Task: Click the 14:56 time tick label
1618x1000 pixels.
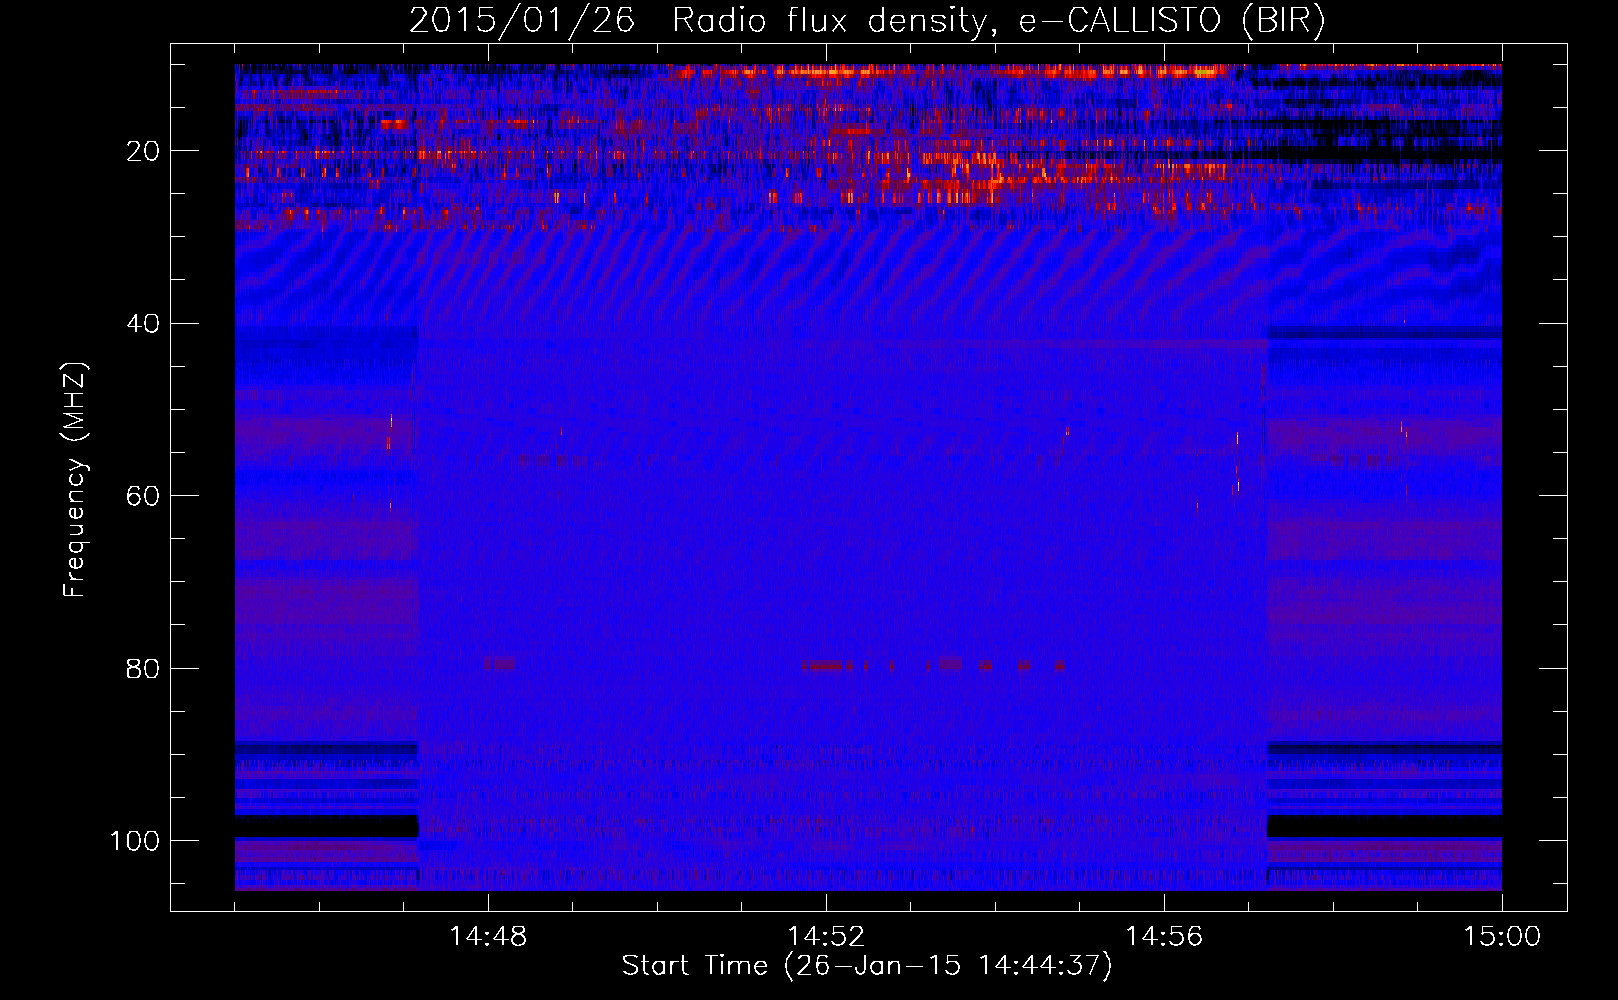Action: pyautogui.click(x=1164, y=937)
